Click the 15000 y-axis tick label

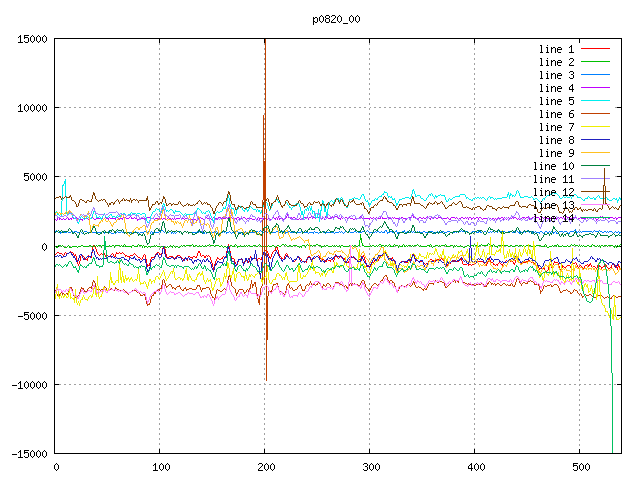[x=32, y=39]
